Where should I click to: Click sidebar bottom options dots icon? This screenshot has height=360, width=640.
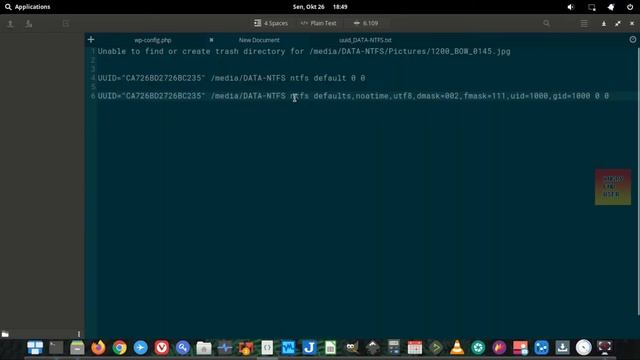79,334
